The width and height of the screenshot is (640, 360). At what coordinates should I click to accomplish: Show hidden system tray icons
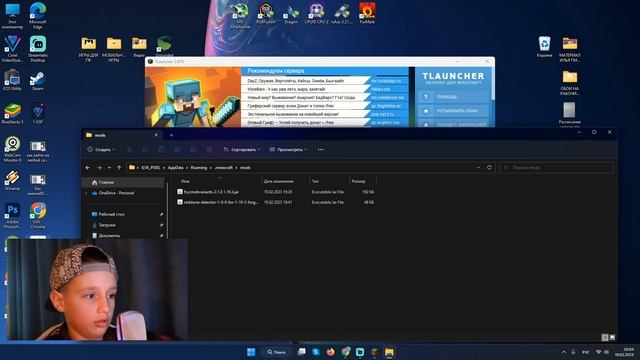pos(564,352)
